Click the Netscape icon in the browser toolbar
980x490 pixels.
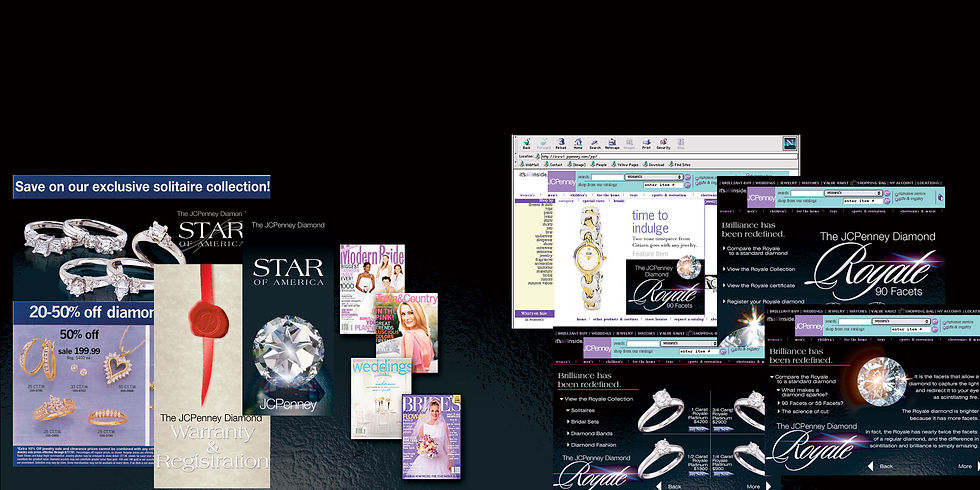(x=612, y=144)
